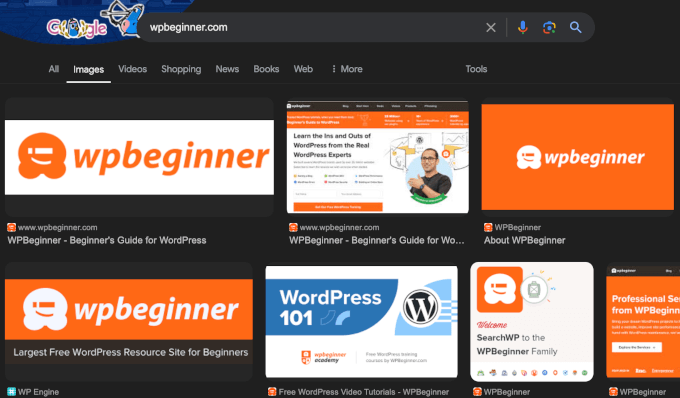Image resolution: width=680 pixels, height=398 pixels.
Task: Click the first www.wpbeginner.com source link
Action: point(58,227)
